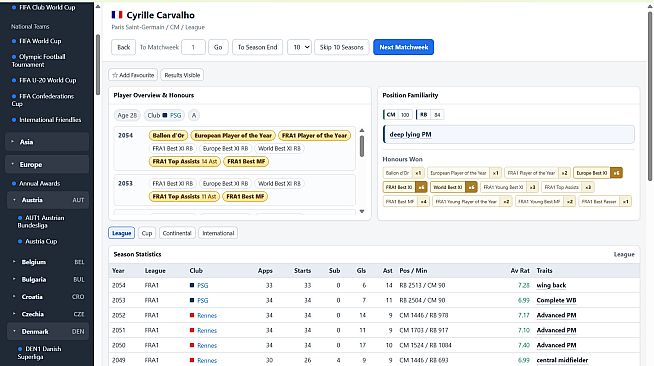Click the 2054 Ballon d'Or badge
Viewport: 654px width, 366px height.
pos(168,135)
